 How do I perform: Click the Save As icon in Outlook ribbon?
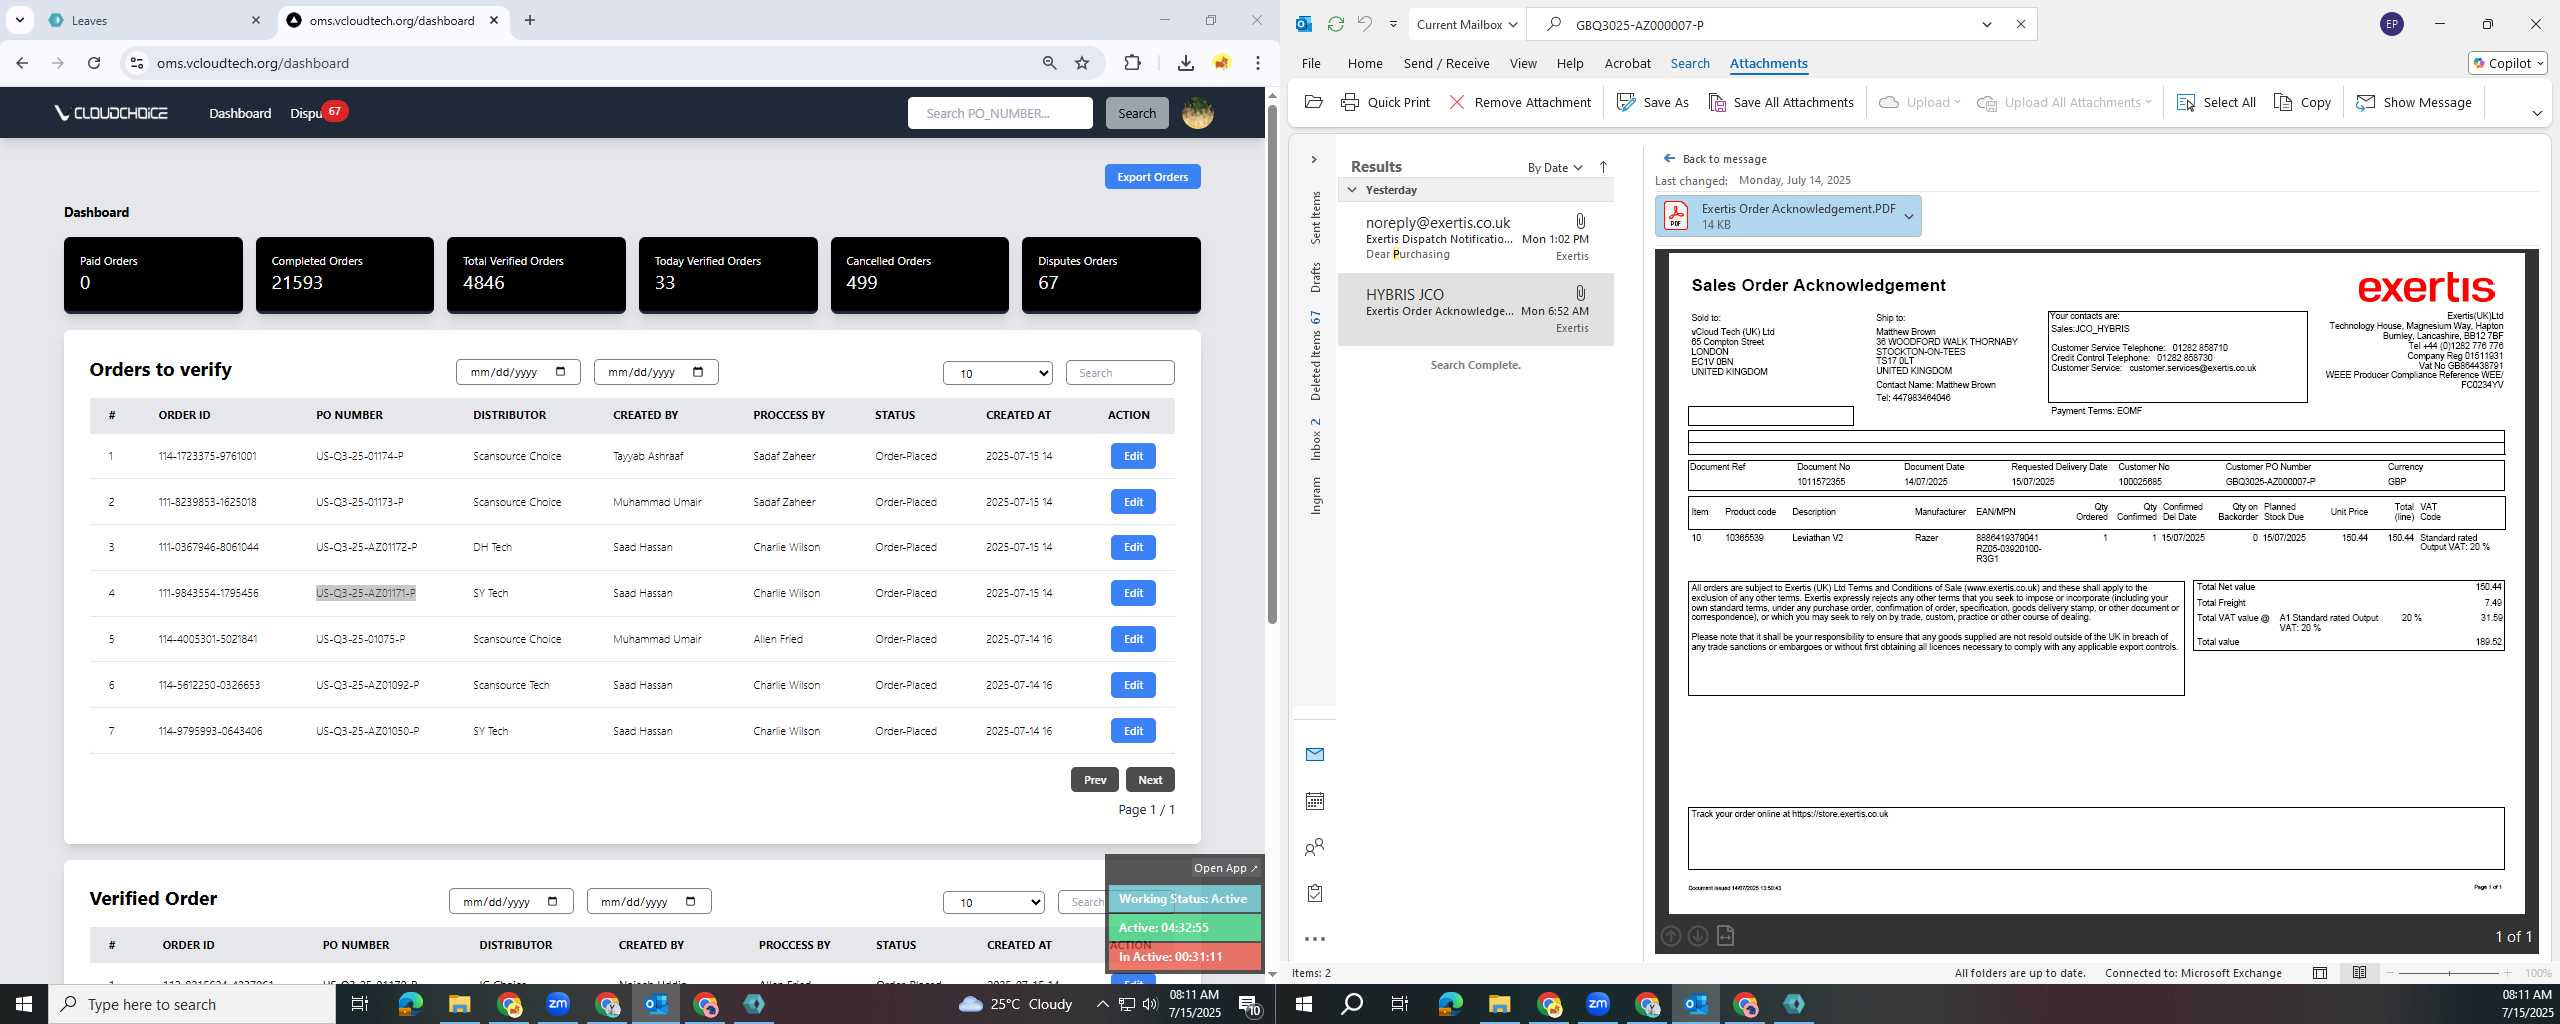pos(1627,102)
